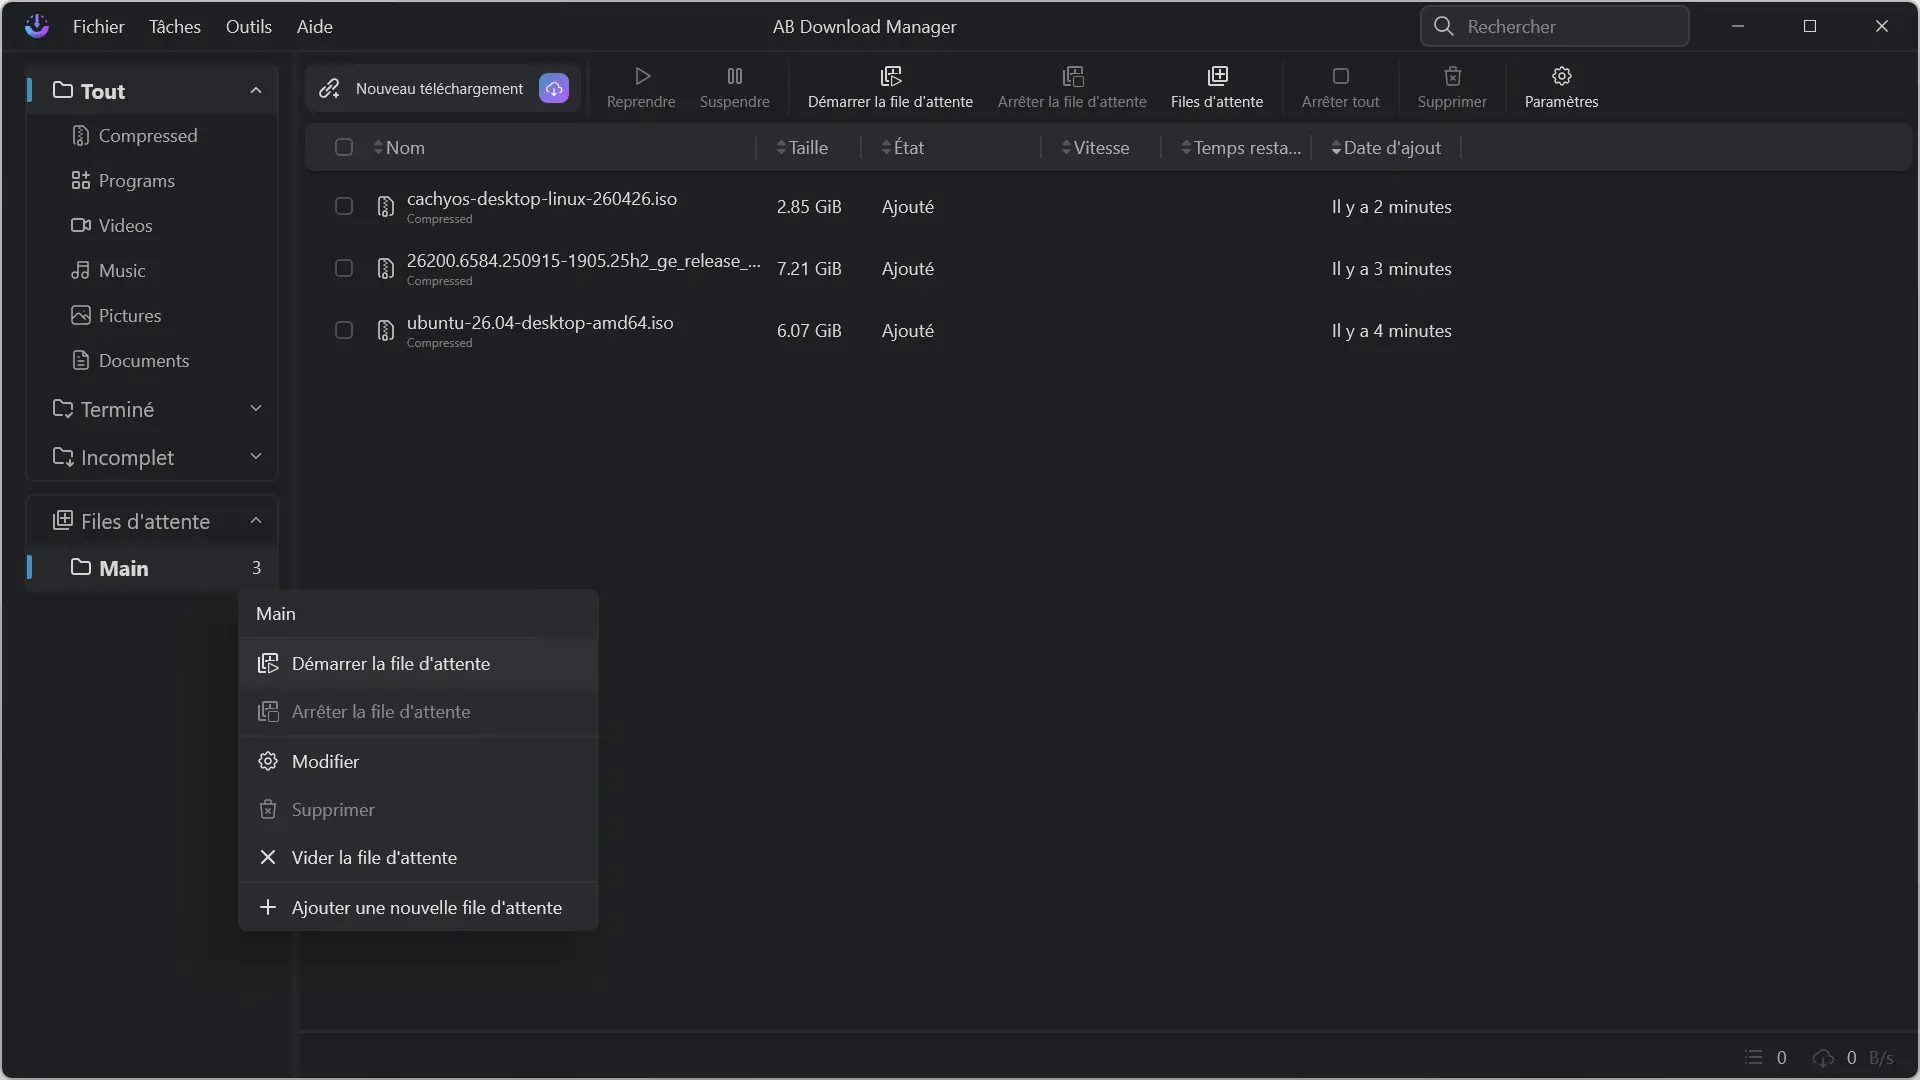Start queue via toolbar Démarrer la file d'attente
The width and height of the screenshot is (1920, 1080).
click(x=890, y=88)
